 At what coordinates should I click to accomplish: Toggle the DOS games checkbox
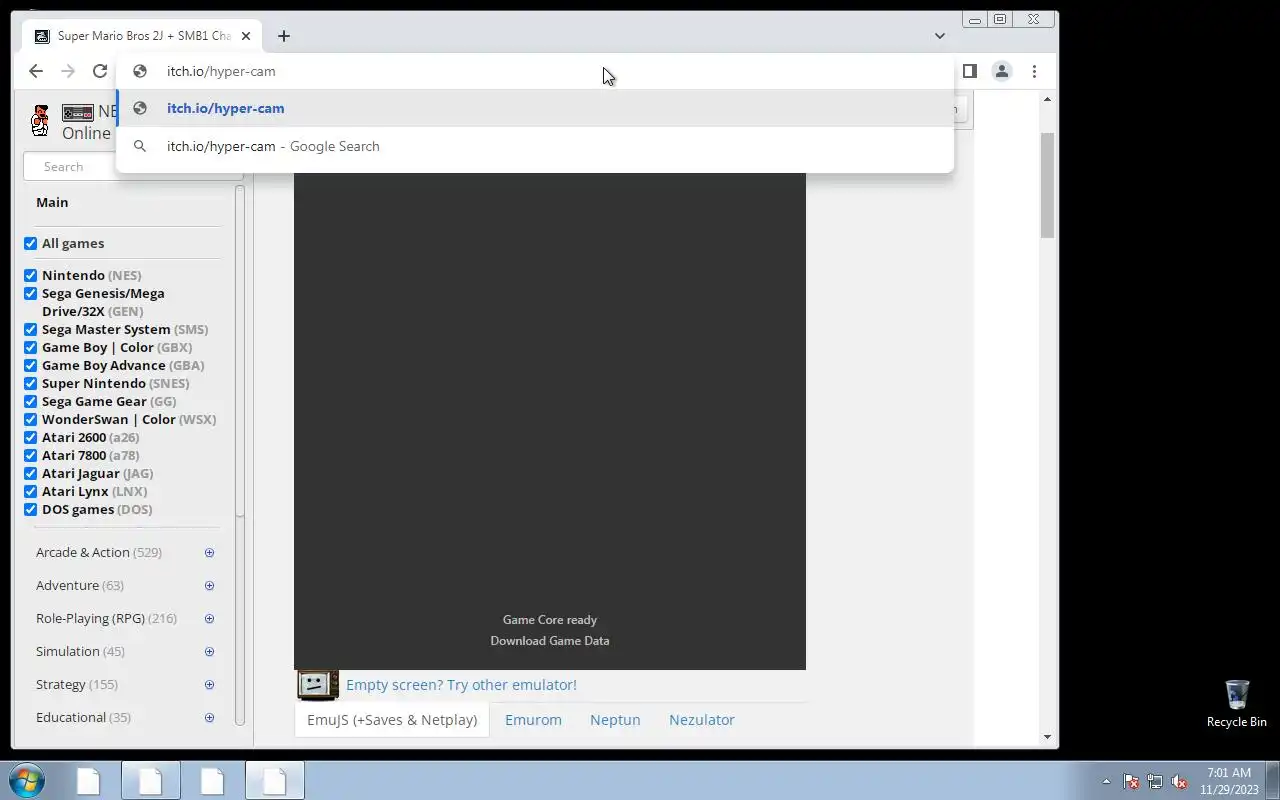(x=30, y=509)
